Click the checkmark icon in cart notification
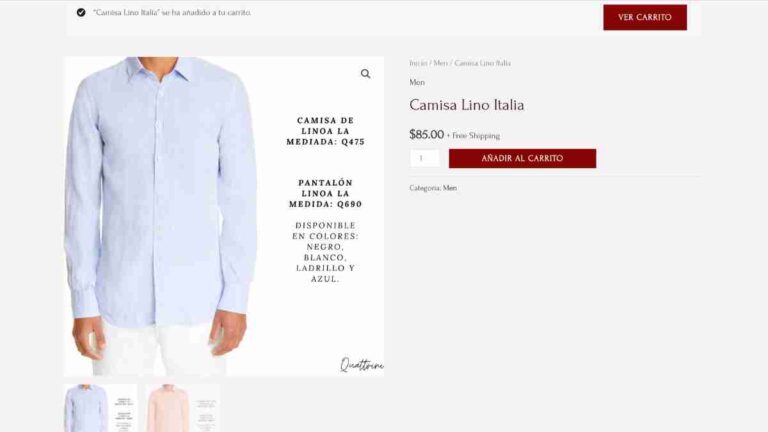Viewport: 768px width, 432px height. pyautogui.click(x=81, y=12)
